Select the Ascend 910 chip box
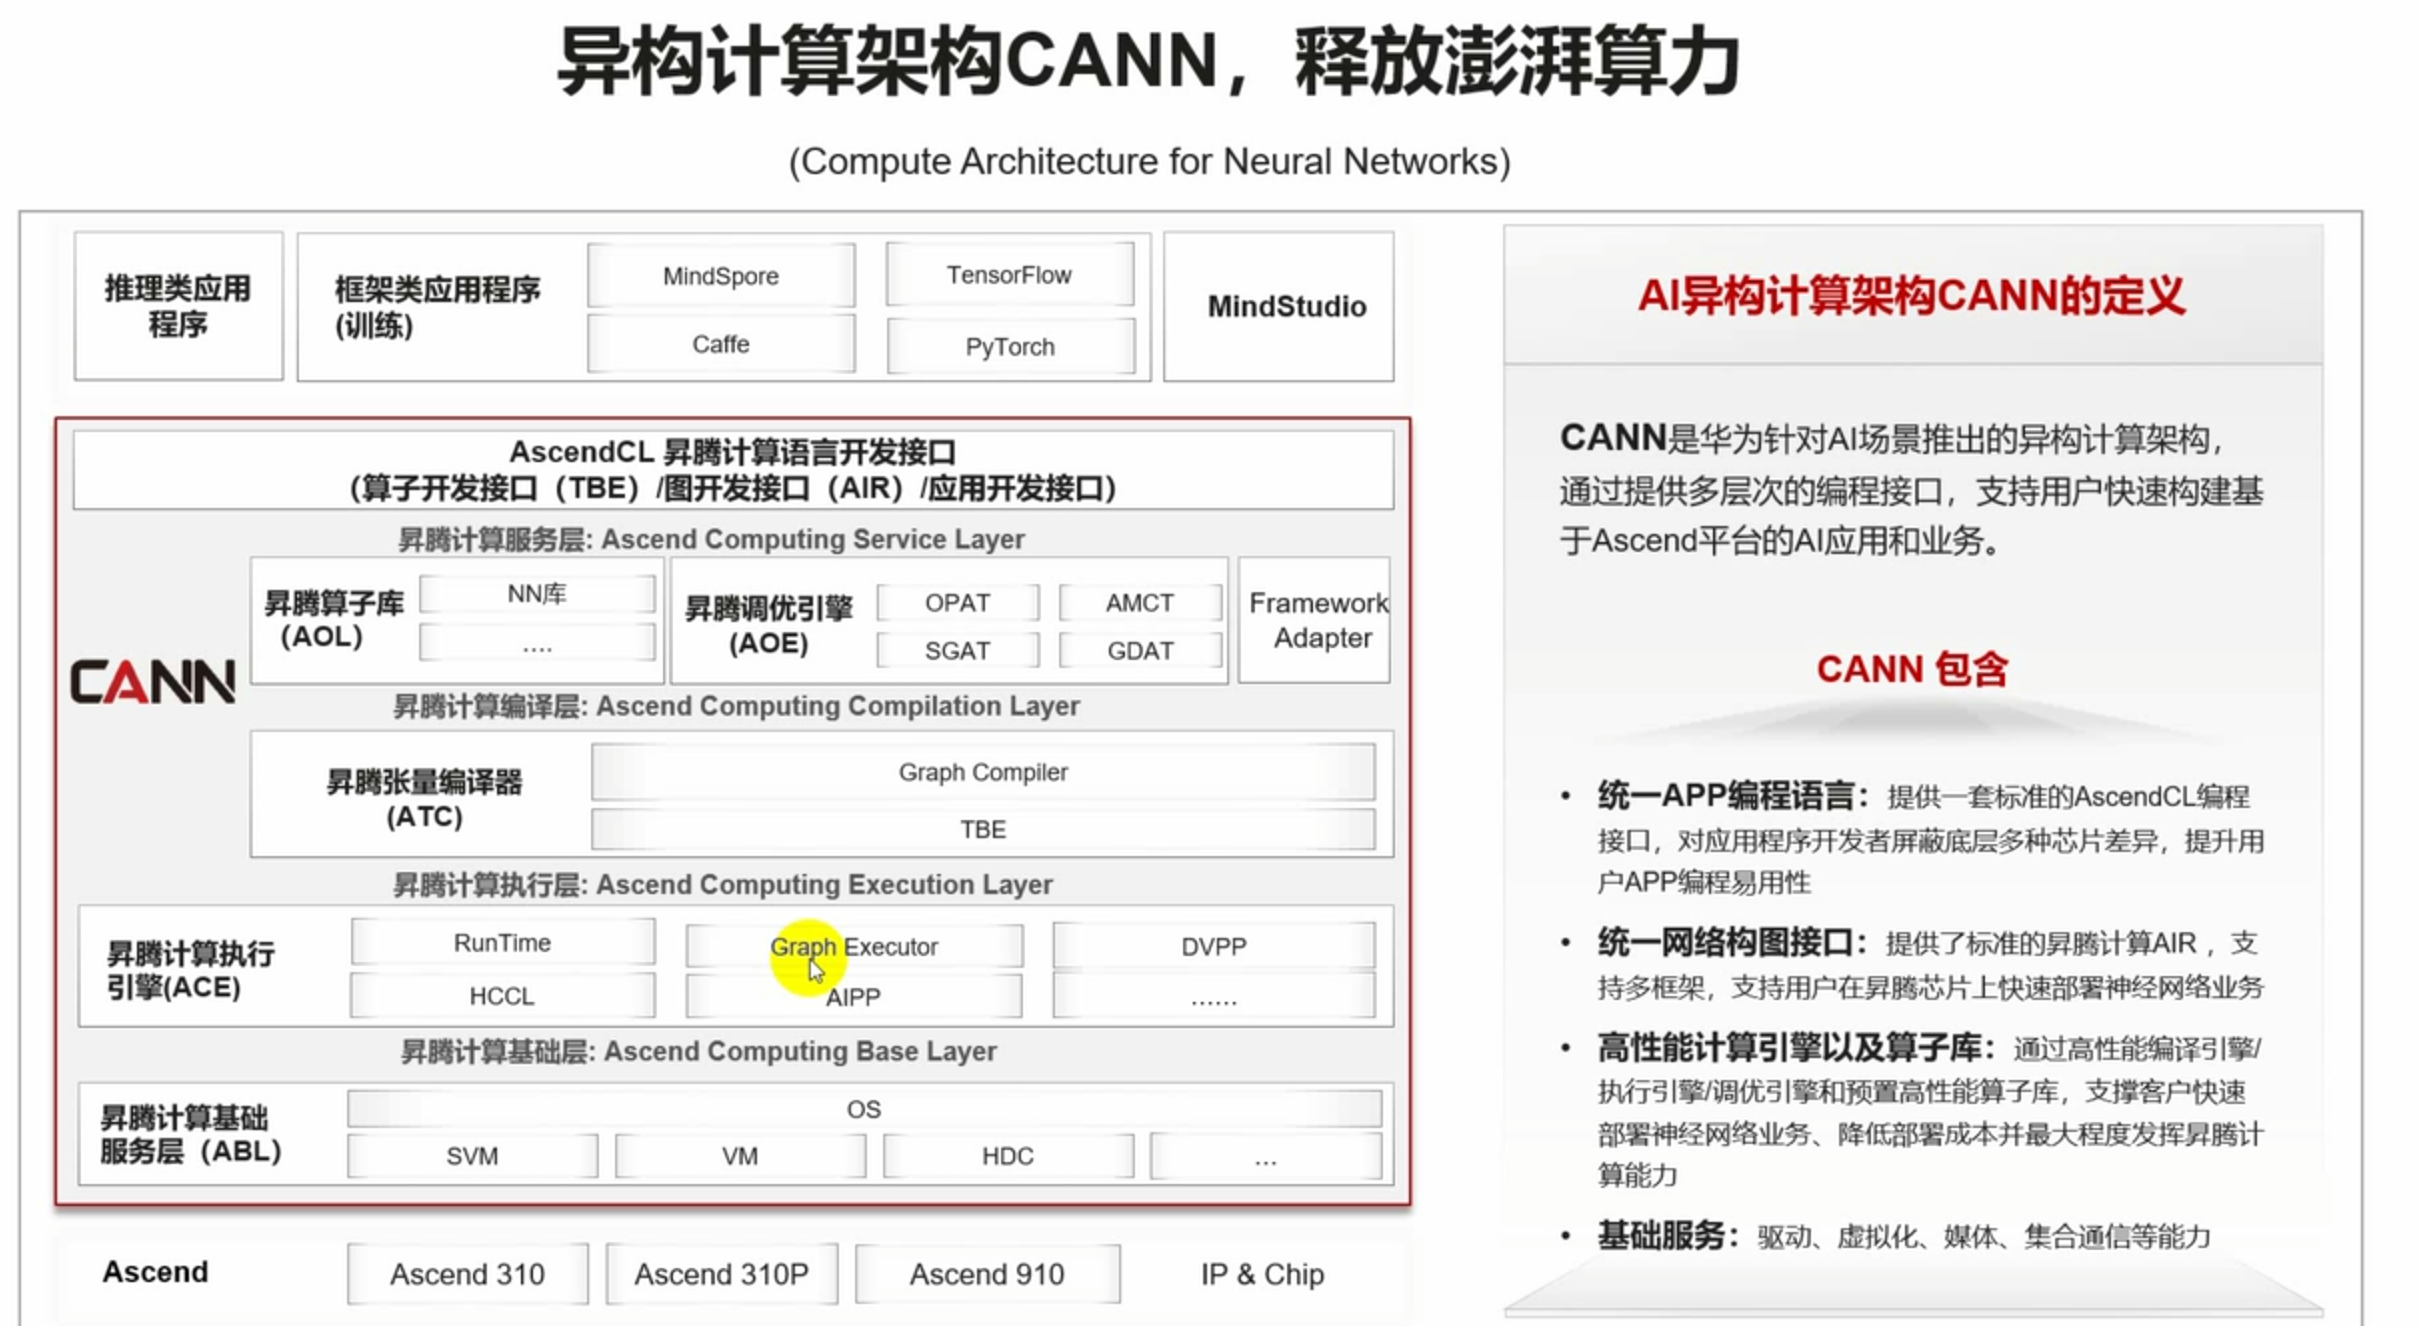This screenshot has width=2420, height=1326. click(987, 1274)
